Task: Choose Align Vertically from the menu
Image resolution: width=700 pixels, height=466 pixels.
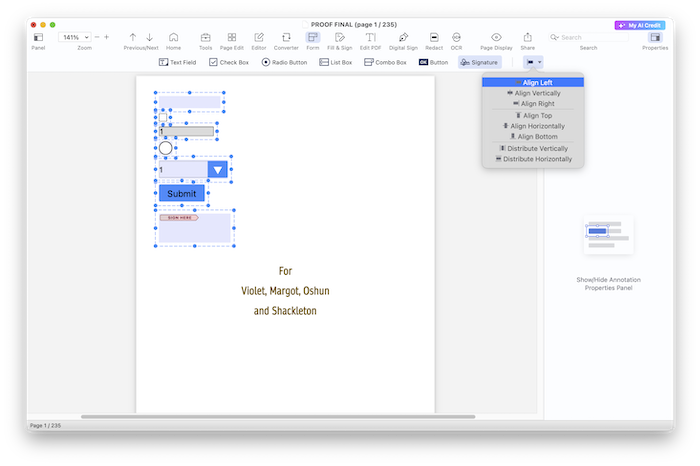Action: click(x=533, y=93)
